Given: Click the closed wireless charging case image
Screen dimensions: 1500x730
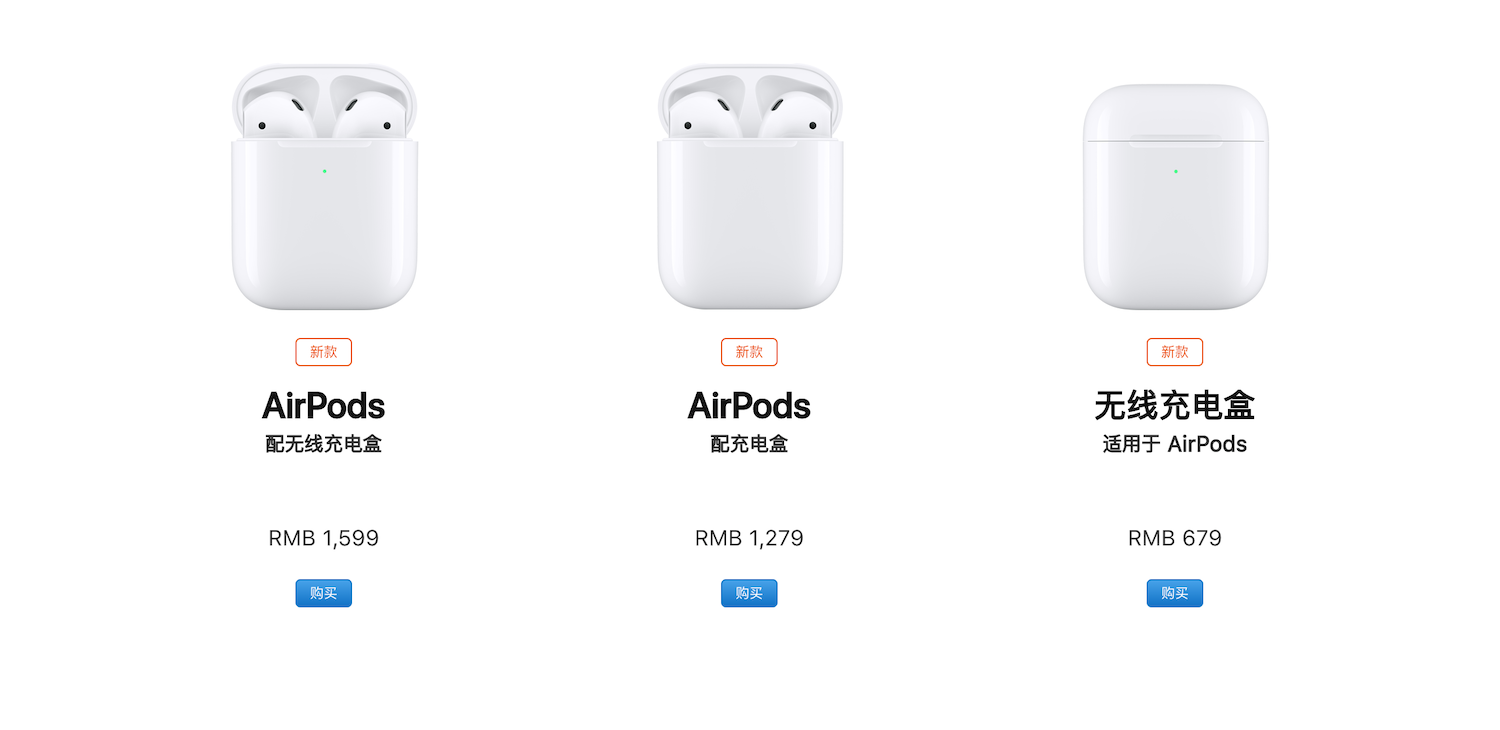Looking at the screenshot, I should pyautogui.click(x=1175, y=197).
